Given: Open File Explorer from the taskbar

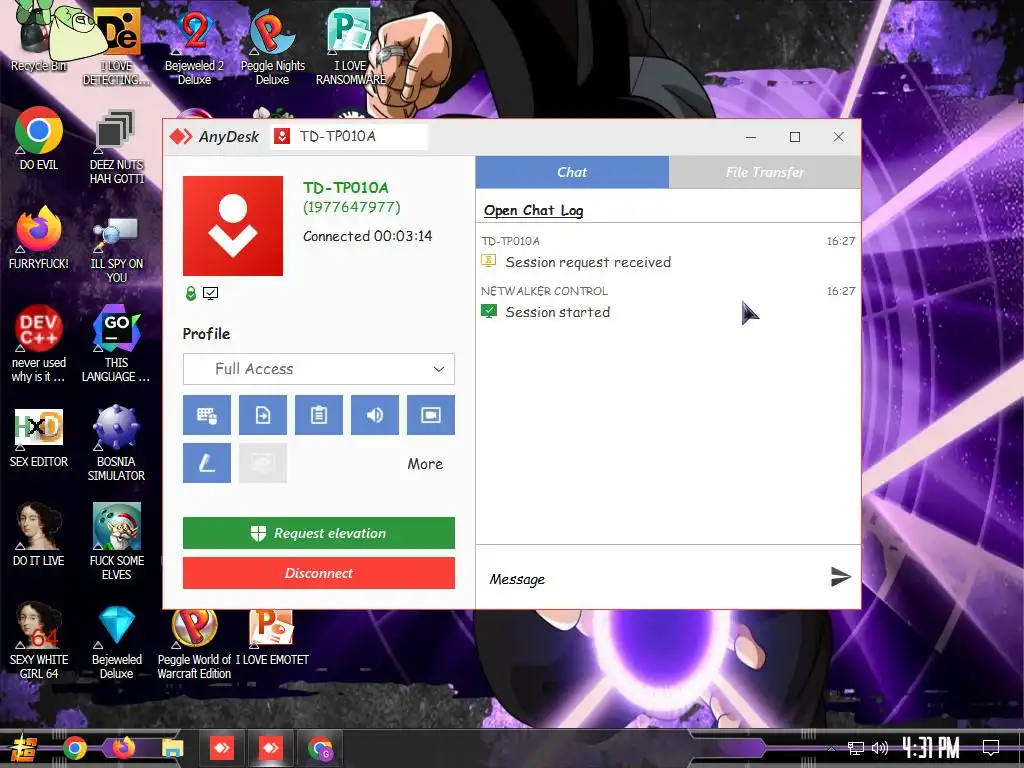Looking at the screenshot, I should pyautogui.click(x=172, y=748).
